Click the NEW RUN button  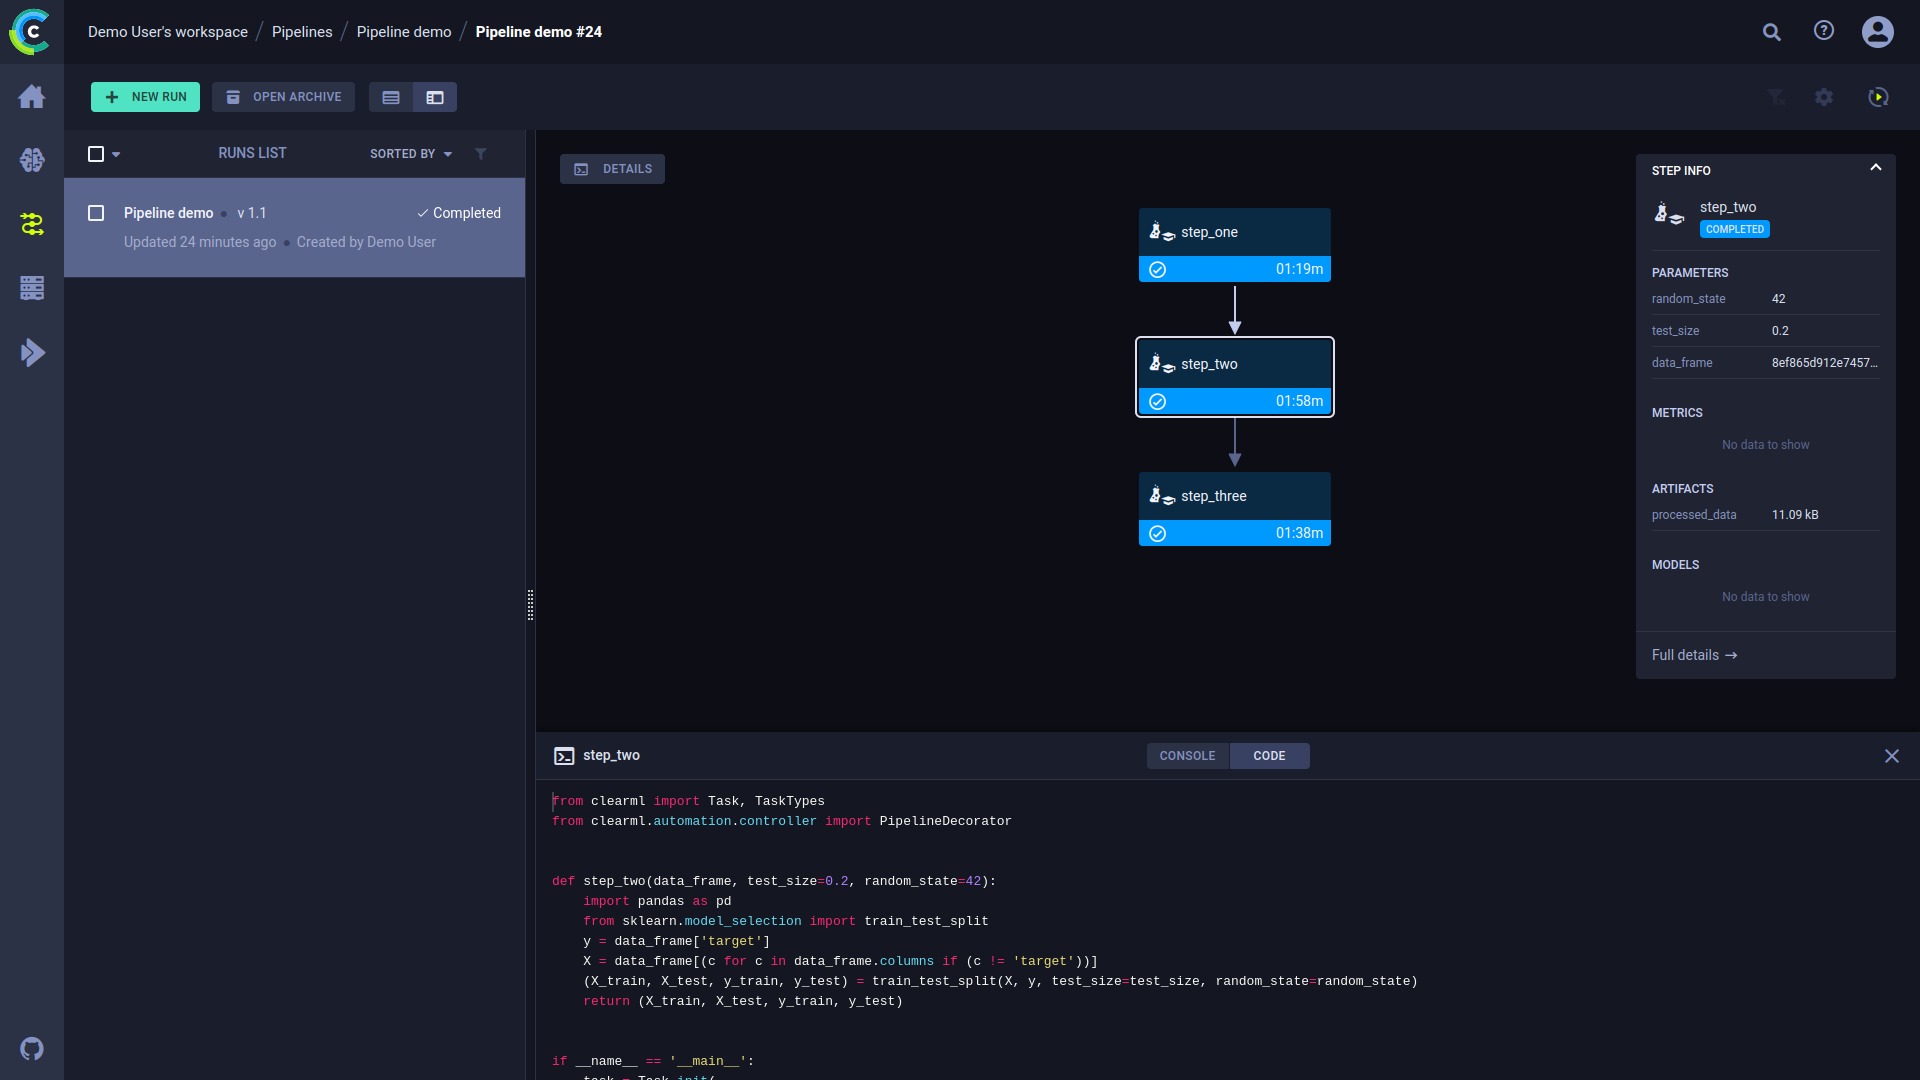click(x=146, y=97)
